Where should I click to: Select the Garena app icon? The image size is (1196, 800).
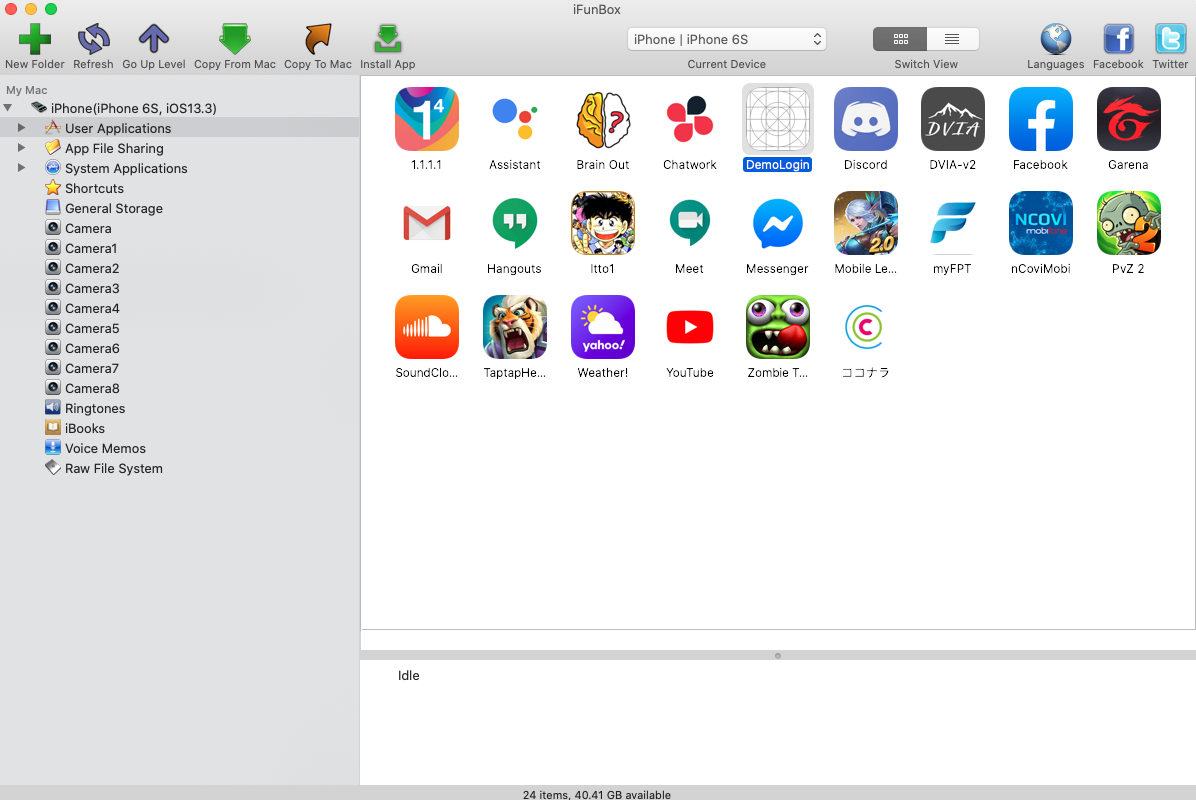coord(1128,119)
